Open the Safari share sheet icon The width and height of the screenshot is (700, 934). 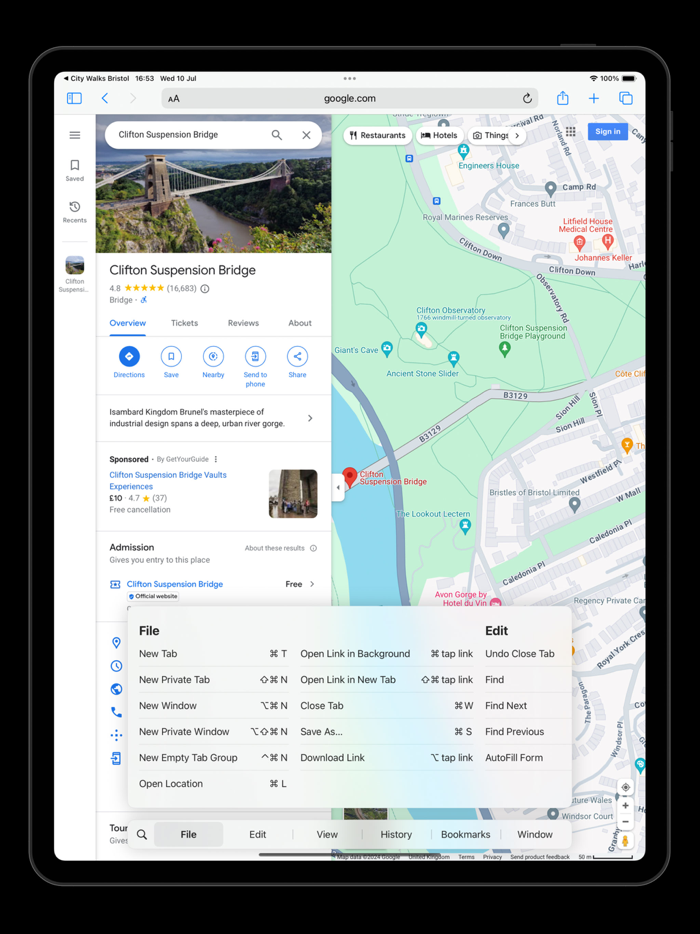[562, 98]
